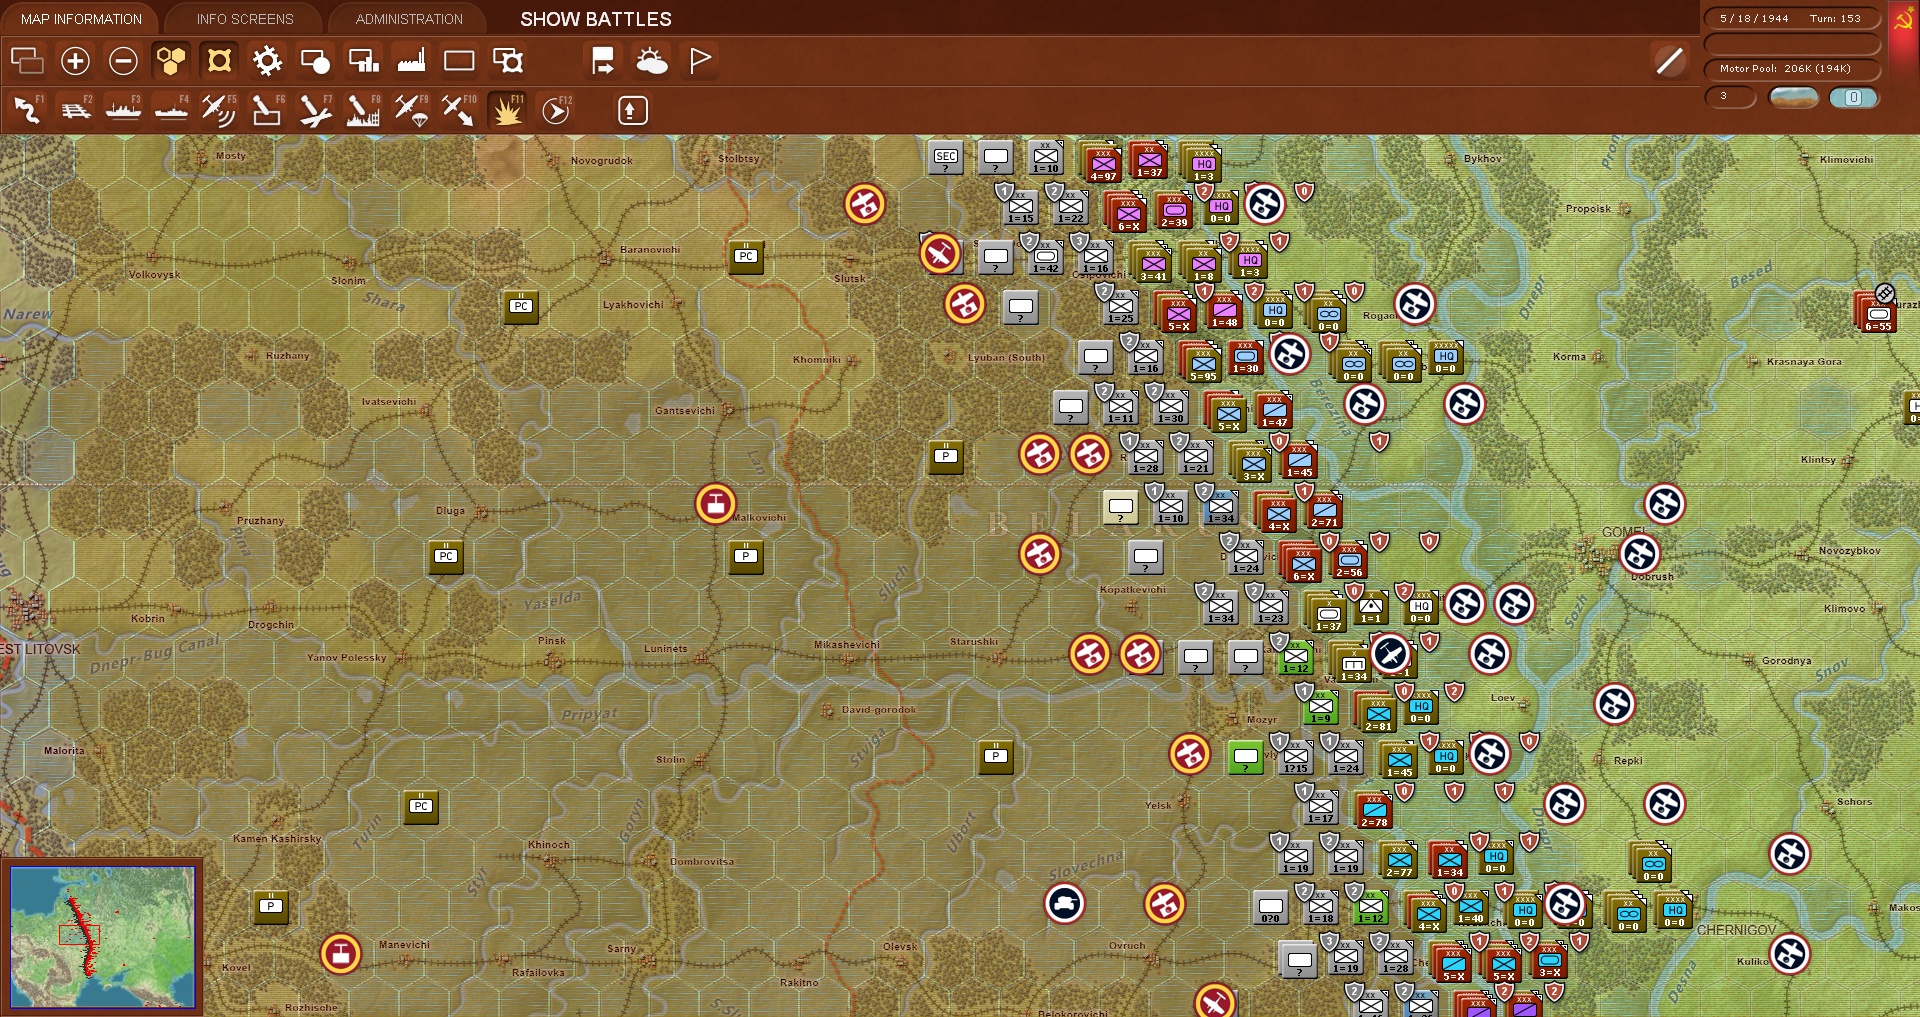Open the preferences gear icon
The height and width of the screenshot is (1017, 1920).
coord(266,61)
